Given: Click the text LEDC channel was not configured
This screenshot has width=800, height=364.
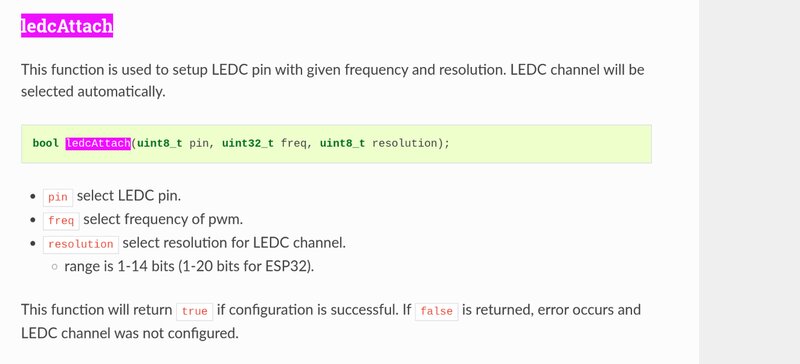Looking at the screenshot, I should coord(130,333).
